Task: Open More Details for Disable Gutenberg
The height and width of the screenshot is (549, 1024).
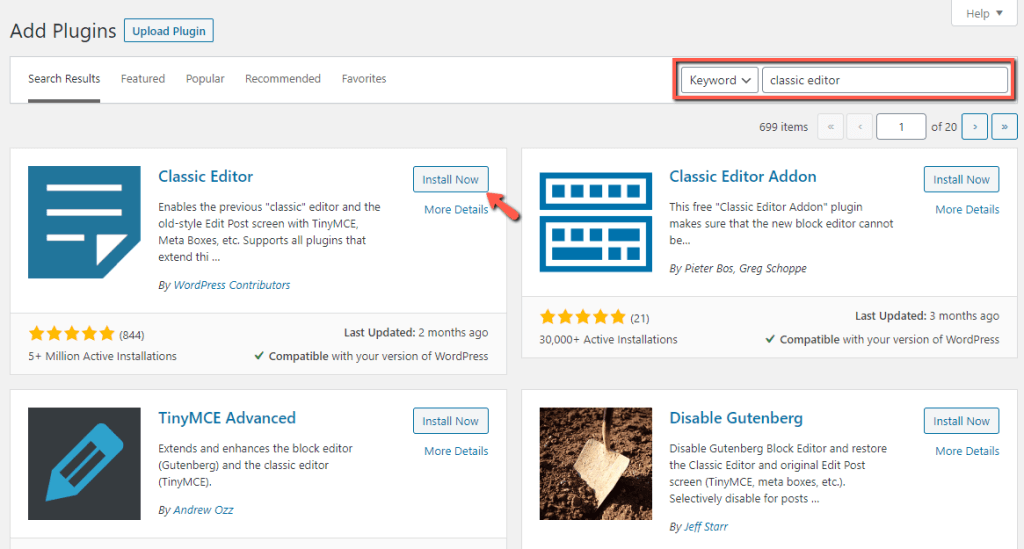Action: click(x=967, y=451)
